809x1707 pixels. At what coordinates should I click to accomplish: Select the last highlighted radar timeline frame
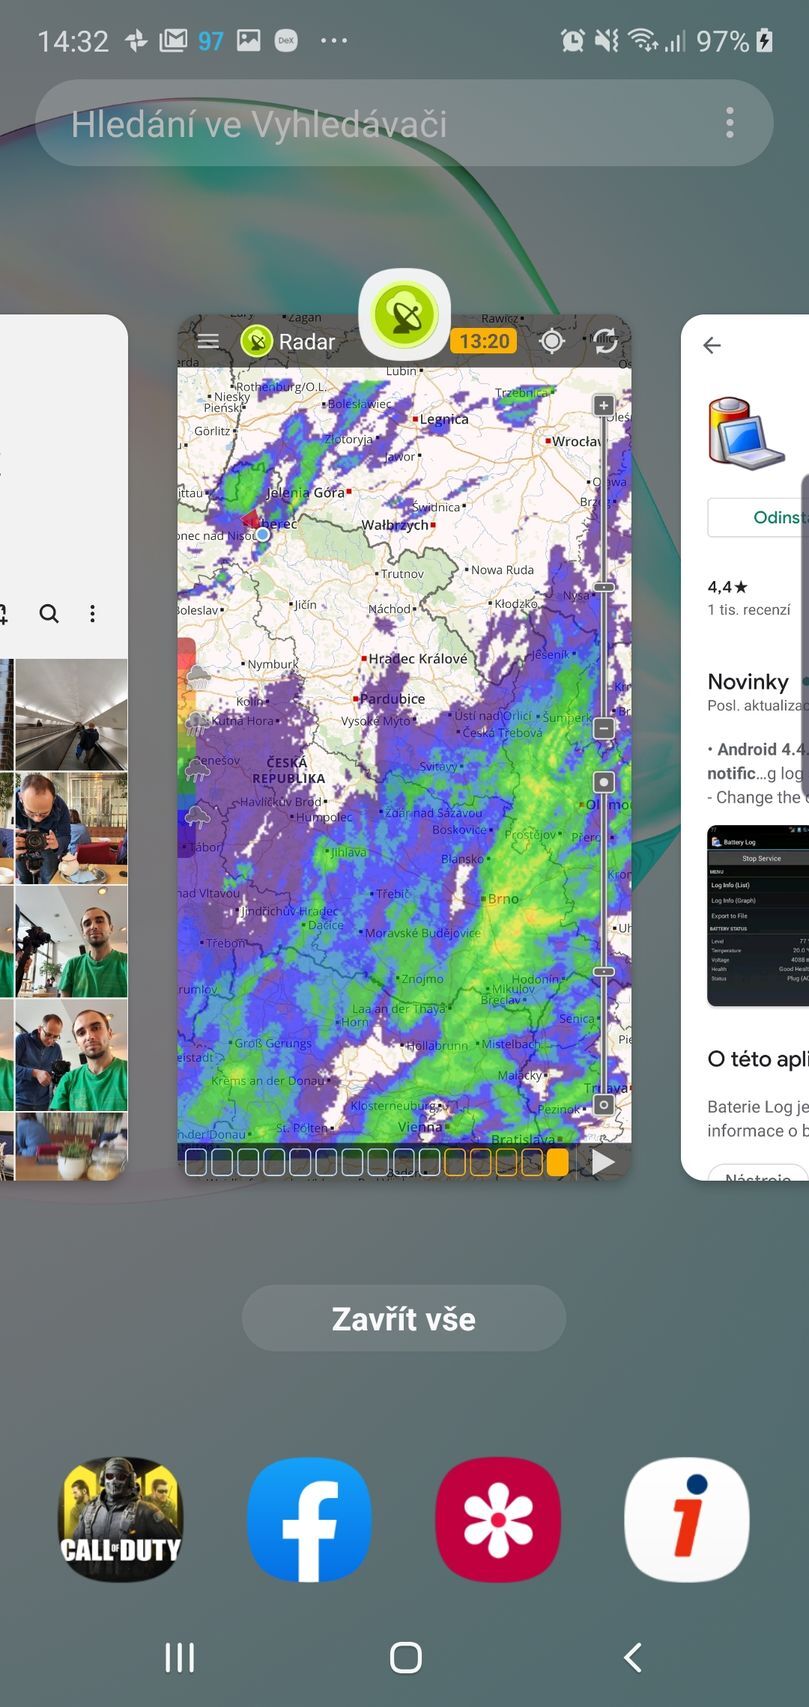click(557, 1161)
